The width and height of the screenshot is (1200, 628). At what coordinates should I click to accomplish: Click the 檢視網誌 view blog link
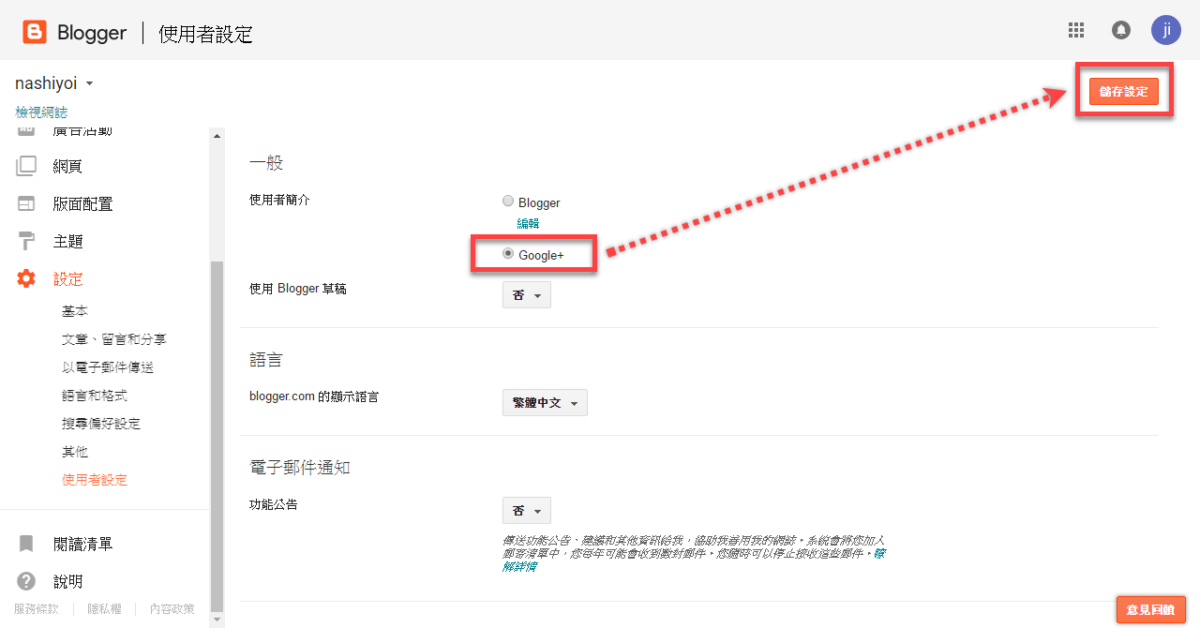41,113
